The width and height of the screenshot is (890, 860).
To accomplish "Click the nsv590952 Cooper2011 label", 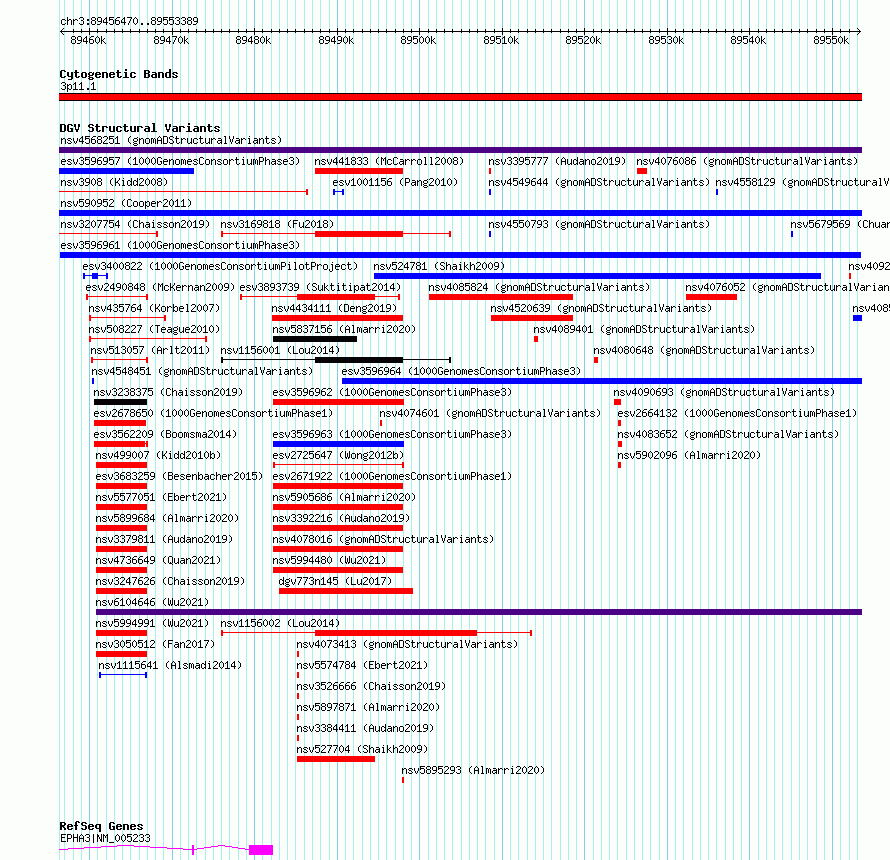I will tap(126, 203).
